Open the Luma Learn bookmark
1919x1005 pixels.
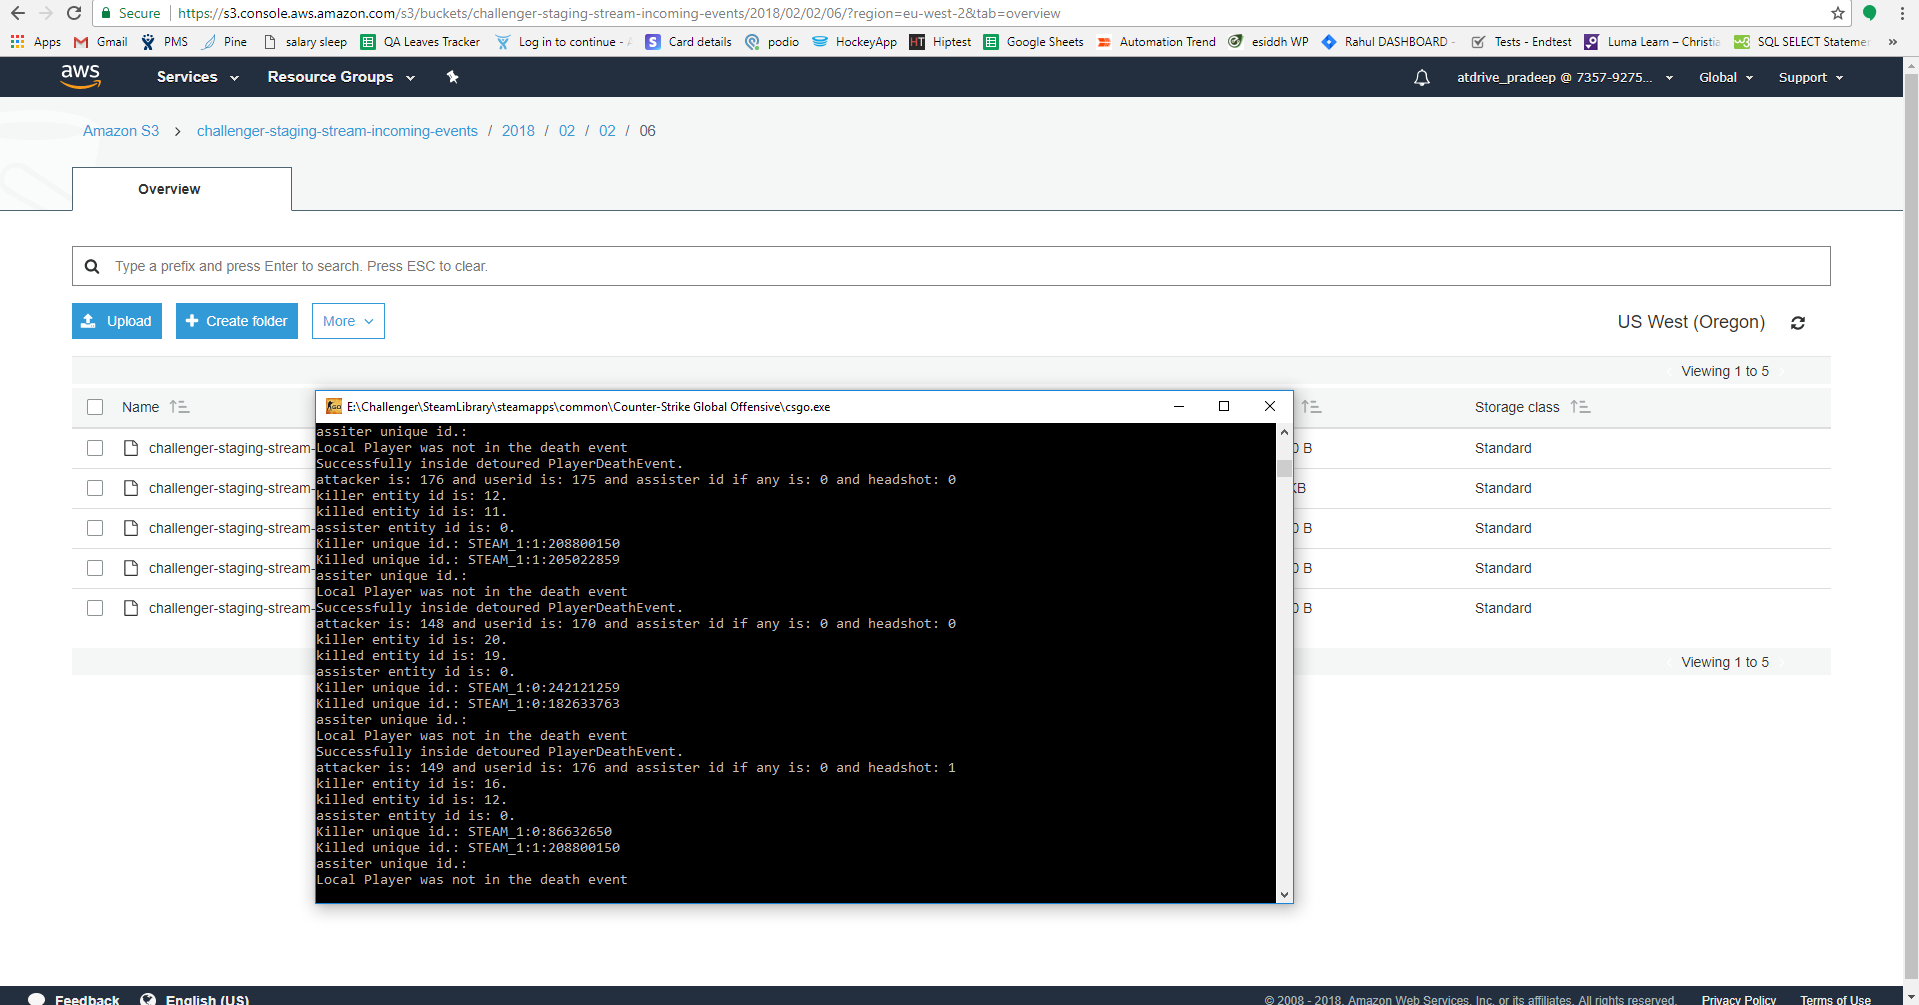point(1652,42)
